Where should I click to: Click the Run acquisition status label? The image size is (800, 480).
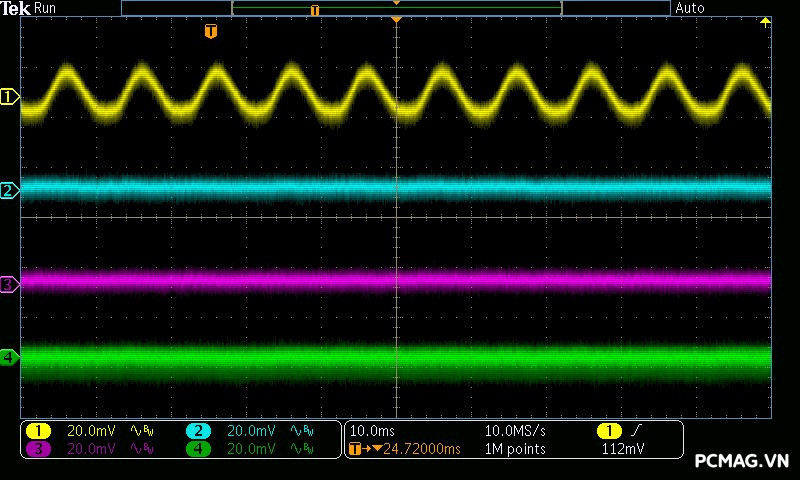(45, 8)
